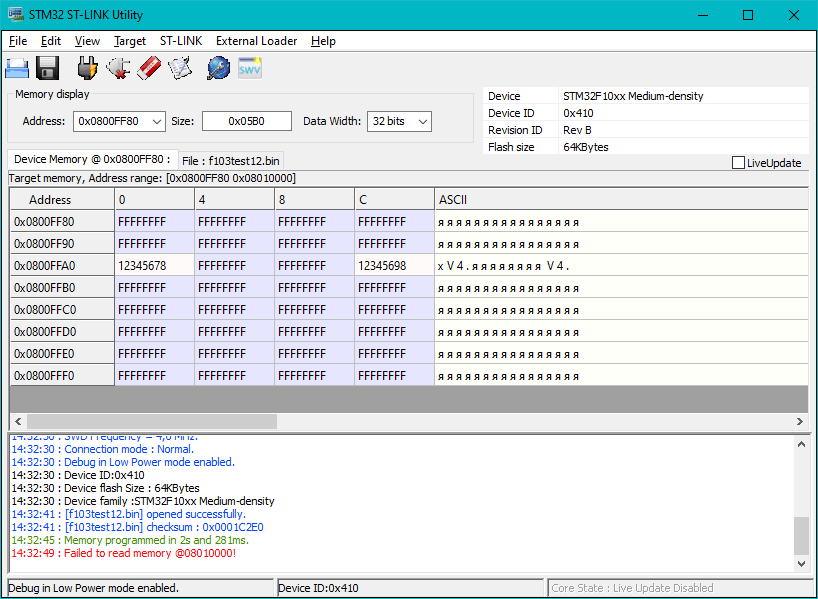Minimize the ST-LINK Utility window
Image resolution: width=818 pixels, height=599 pixels.
703,15
